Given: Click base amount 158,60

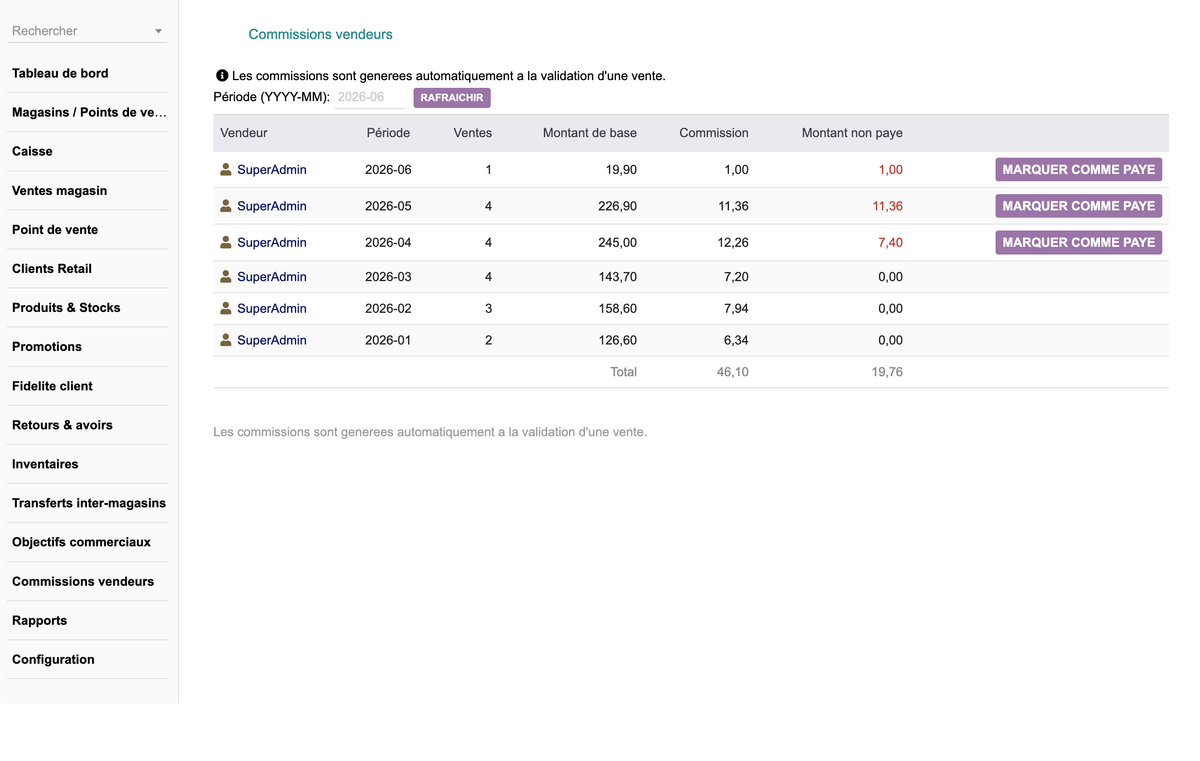Looking at the screenshot, I should tap(618, 308).
